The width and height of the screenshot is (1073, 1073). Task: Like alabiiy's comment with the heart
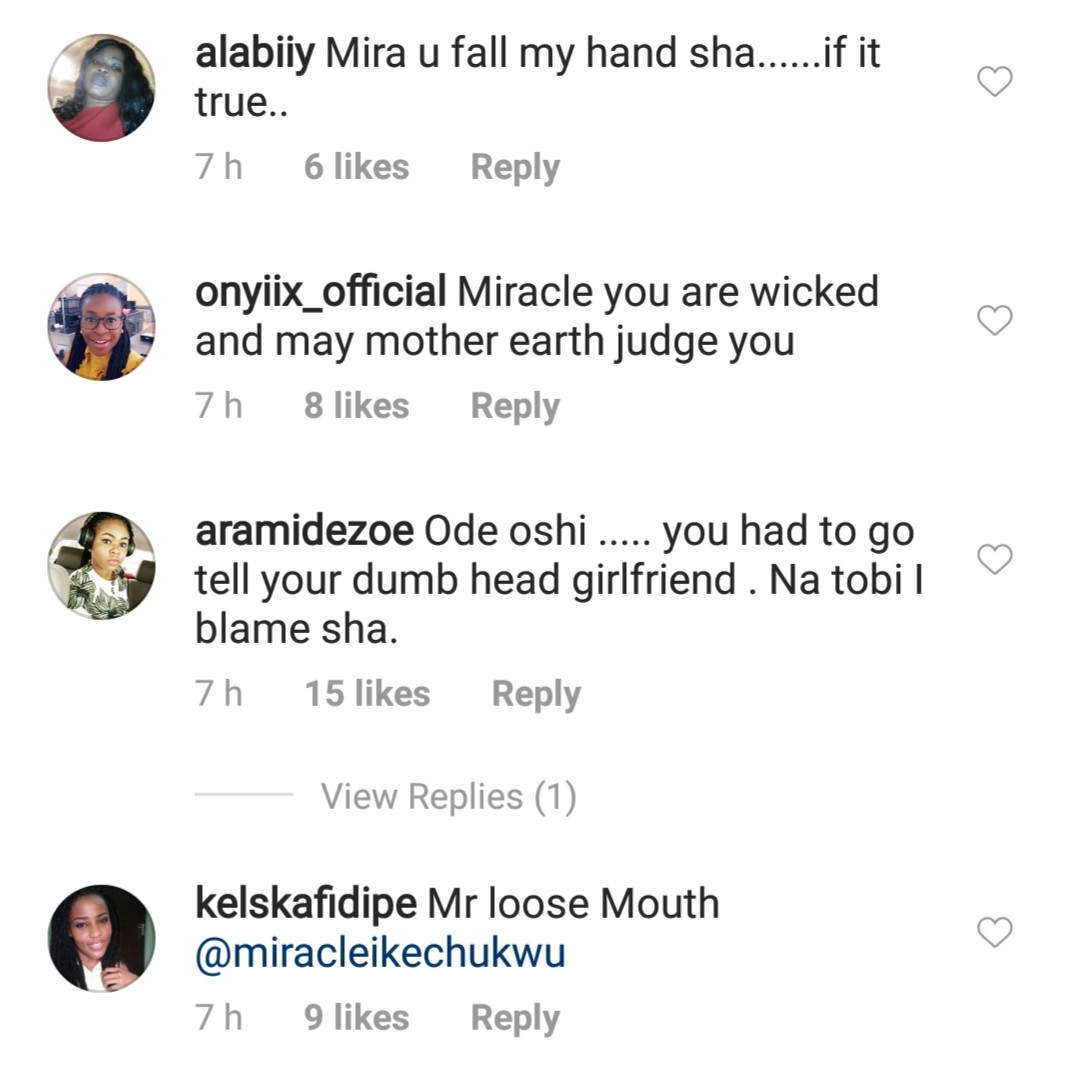(994, 81)
